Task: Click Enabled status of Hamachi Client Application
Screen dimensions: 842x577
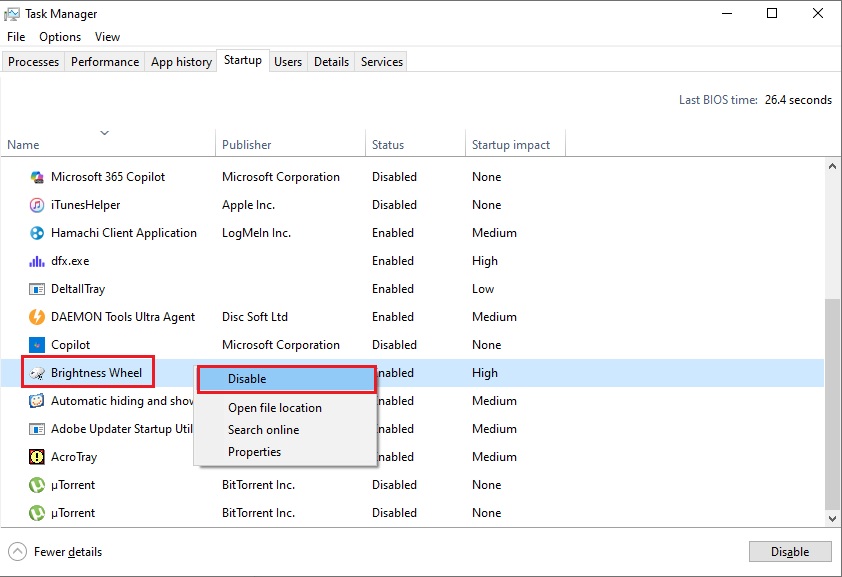Action: (393, 233)
